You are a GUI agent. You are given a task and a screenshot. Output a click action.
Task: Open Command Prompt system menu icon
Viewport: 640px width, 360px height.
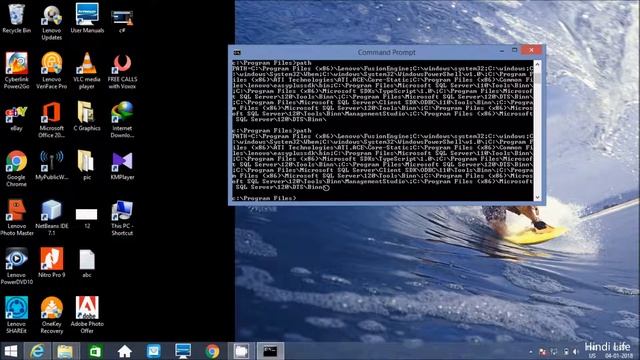pos(237,52)
